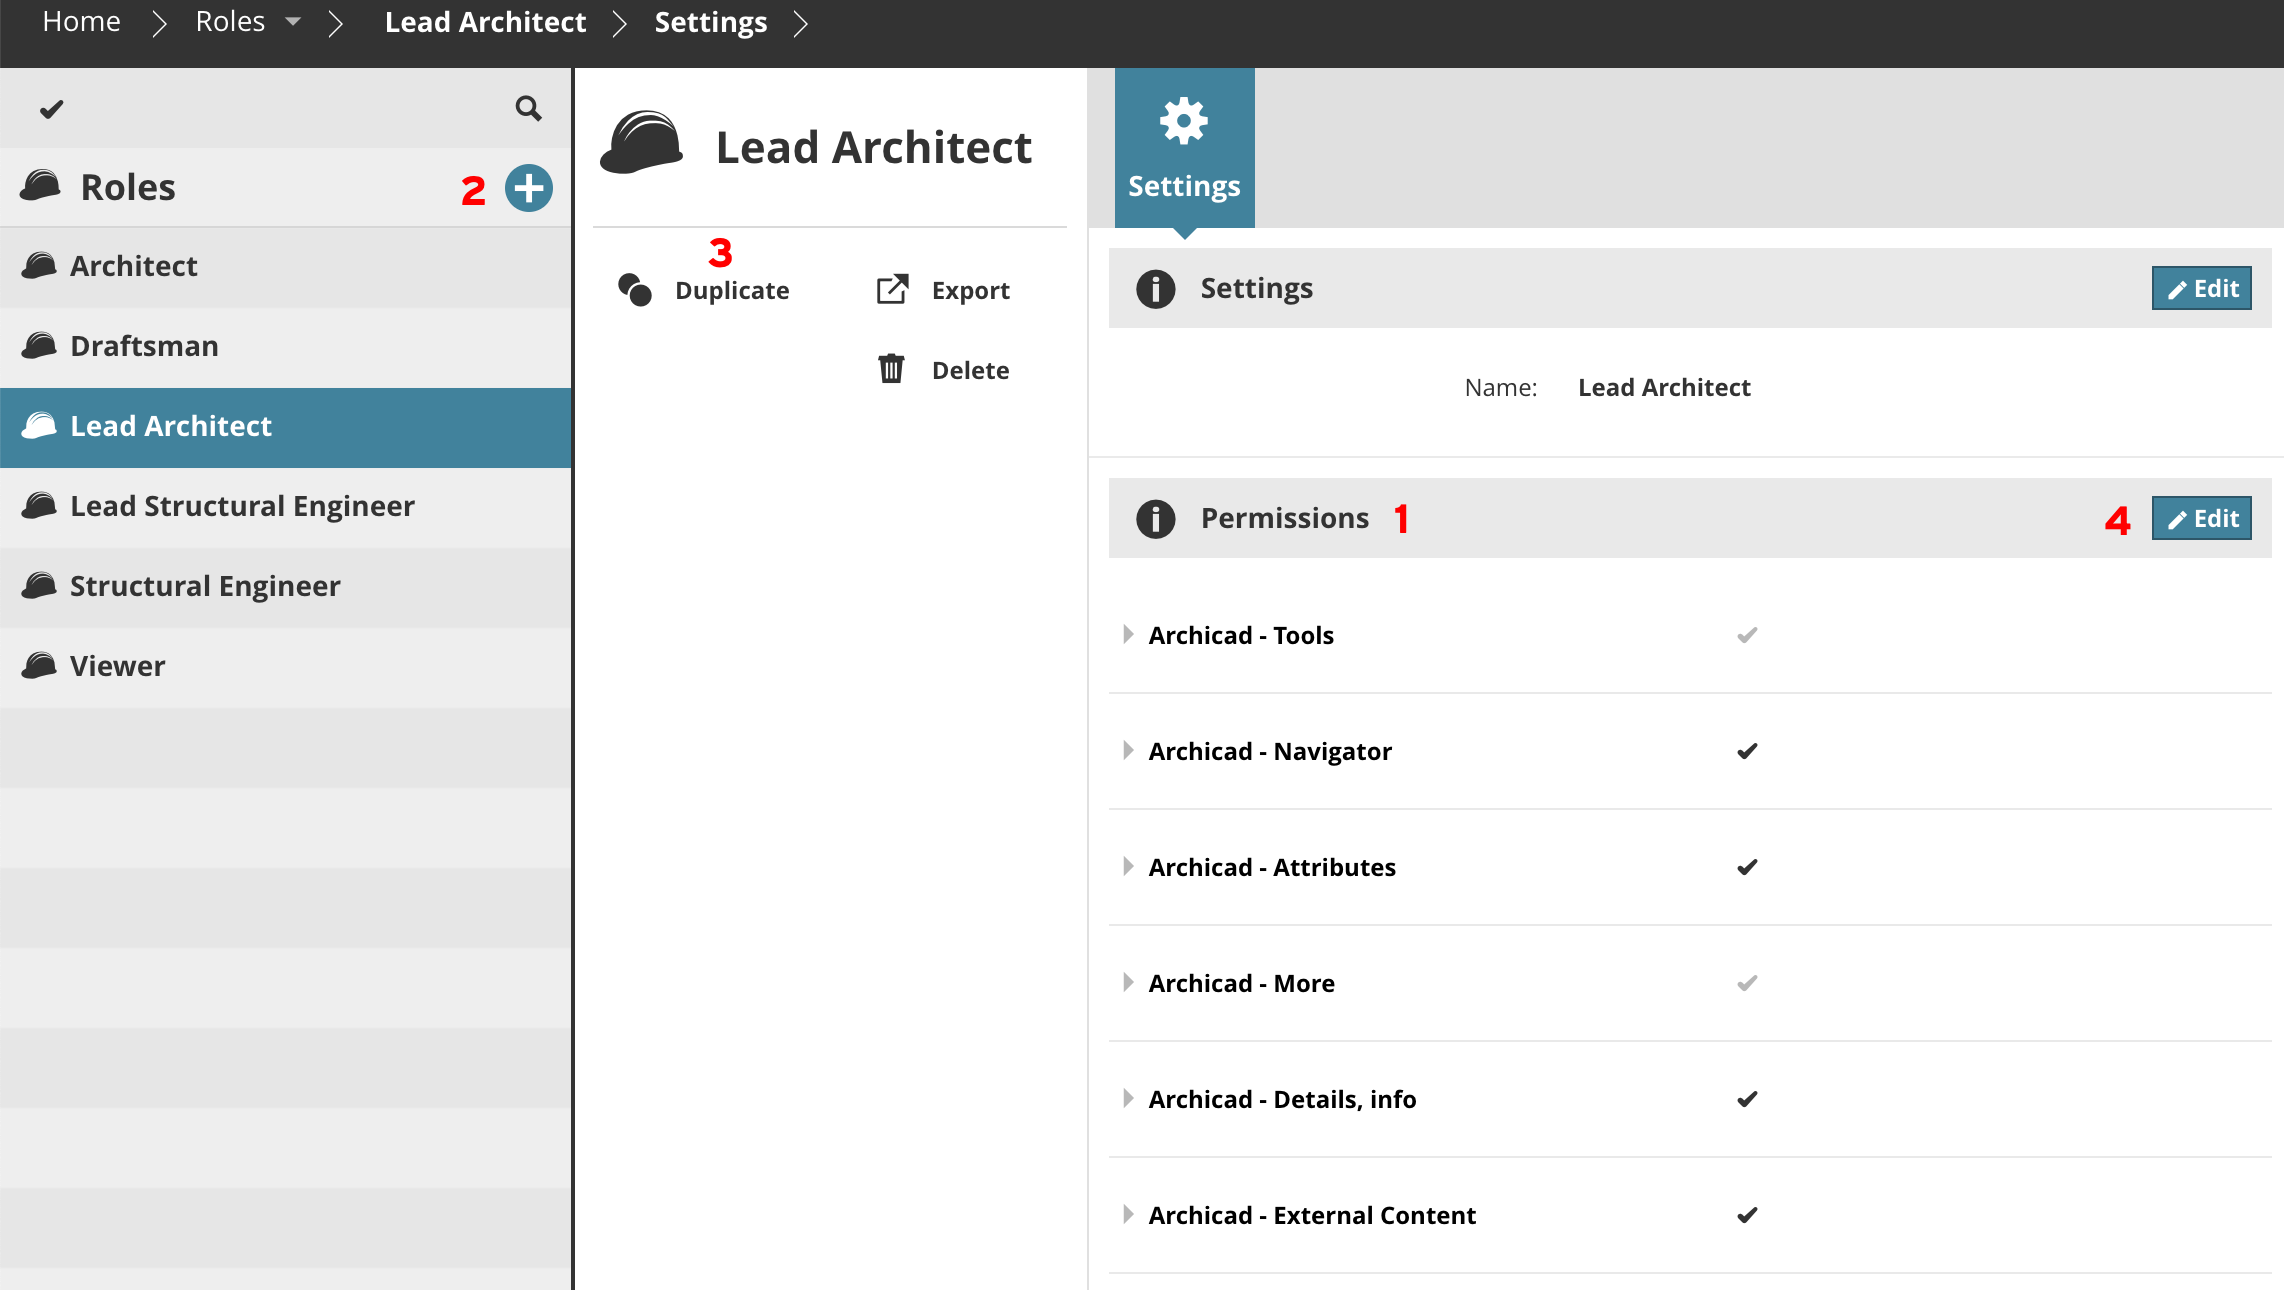Click Settings in the breadcrumb
Screen dimensions: 2284x1290
tap(711, 22)
